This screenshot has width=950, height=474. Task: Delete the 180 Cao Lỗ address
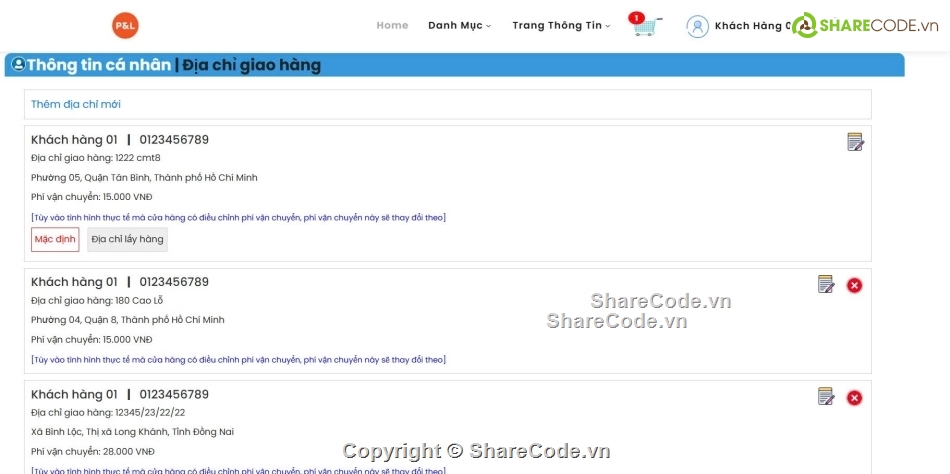point(854,285)
